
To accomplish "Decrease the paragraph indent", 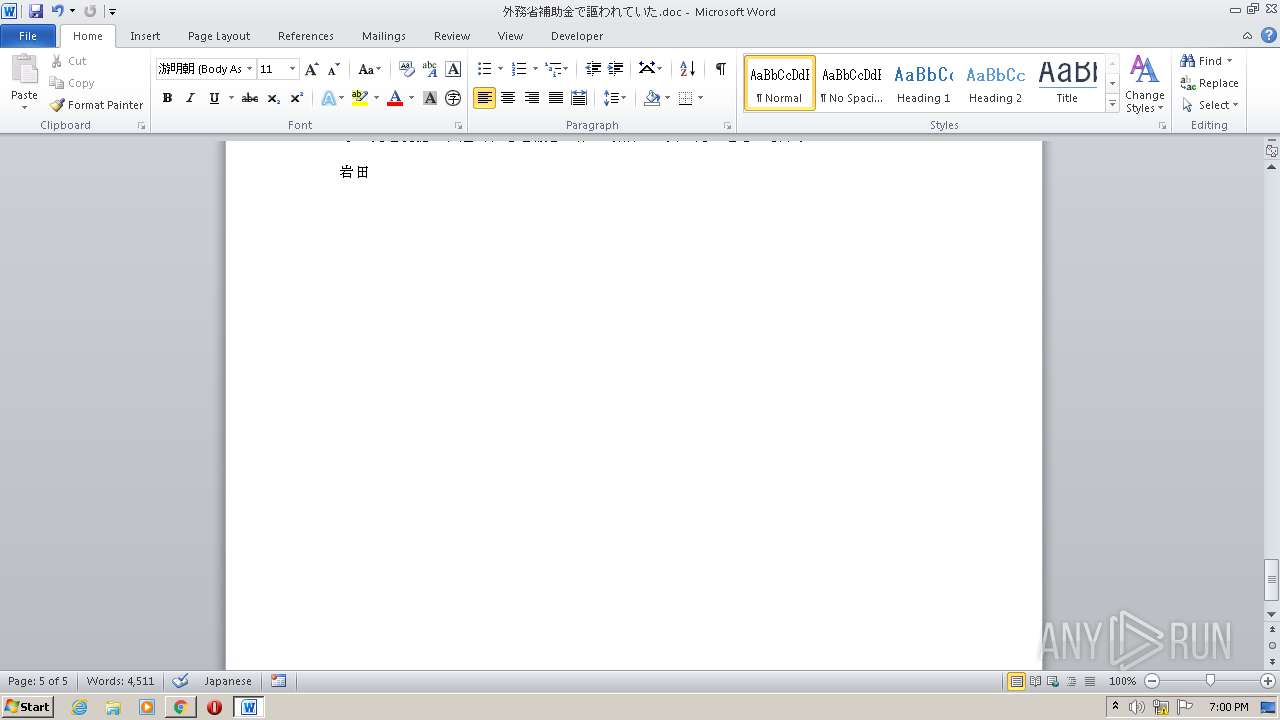I will pos(593,69).
